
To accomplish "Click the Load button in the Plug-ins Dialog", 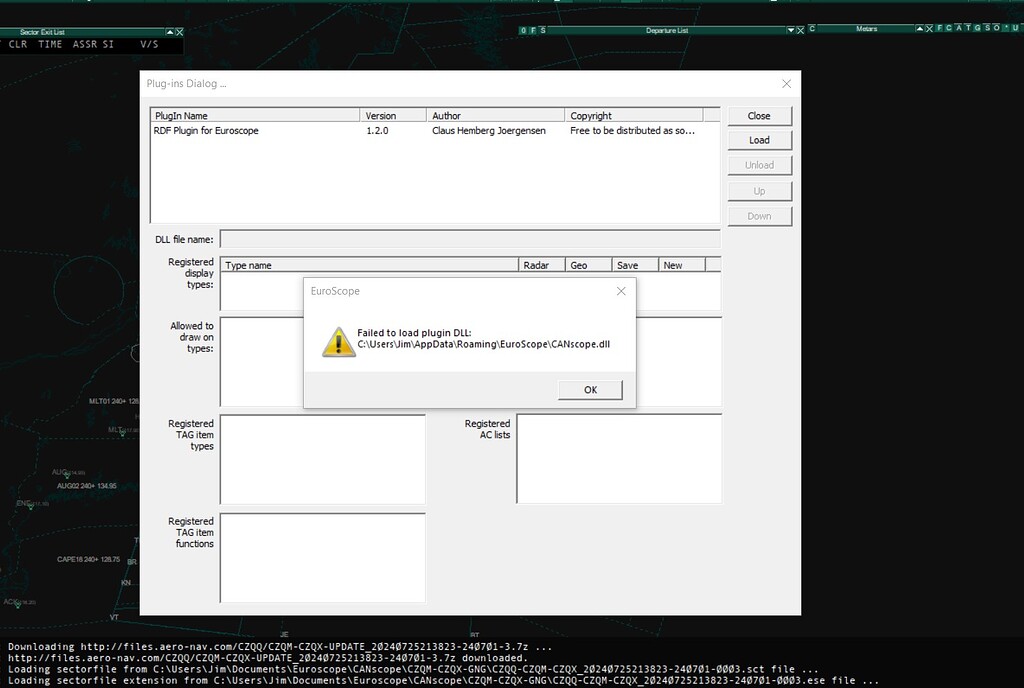I will point(759,140).
